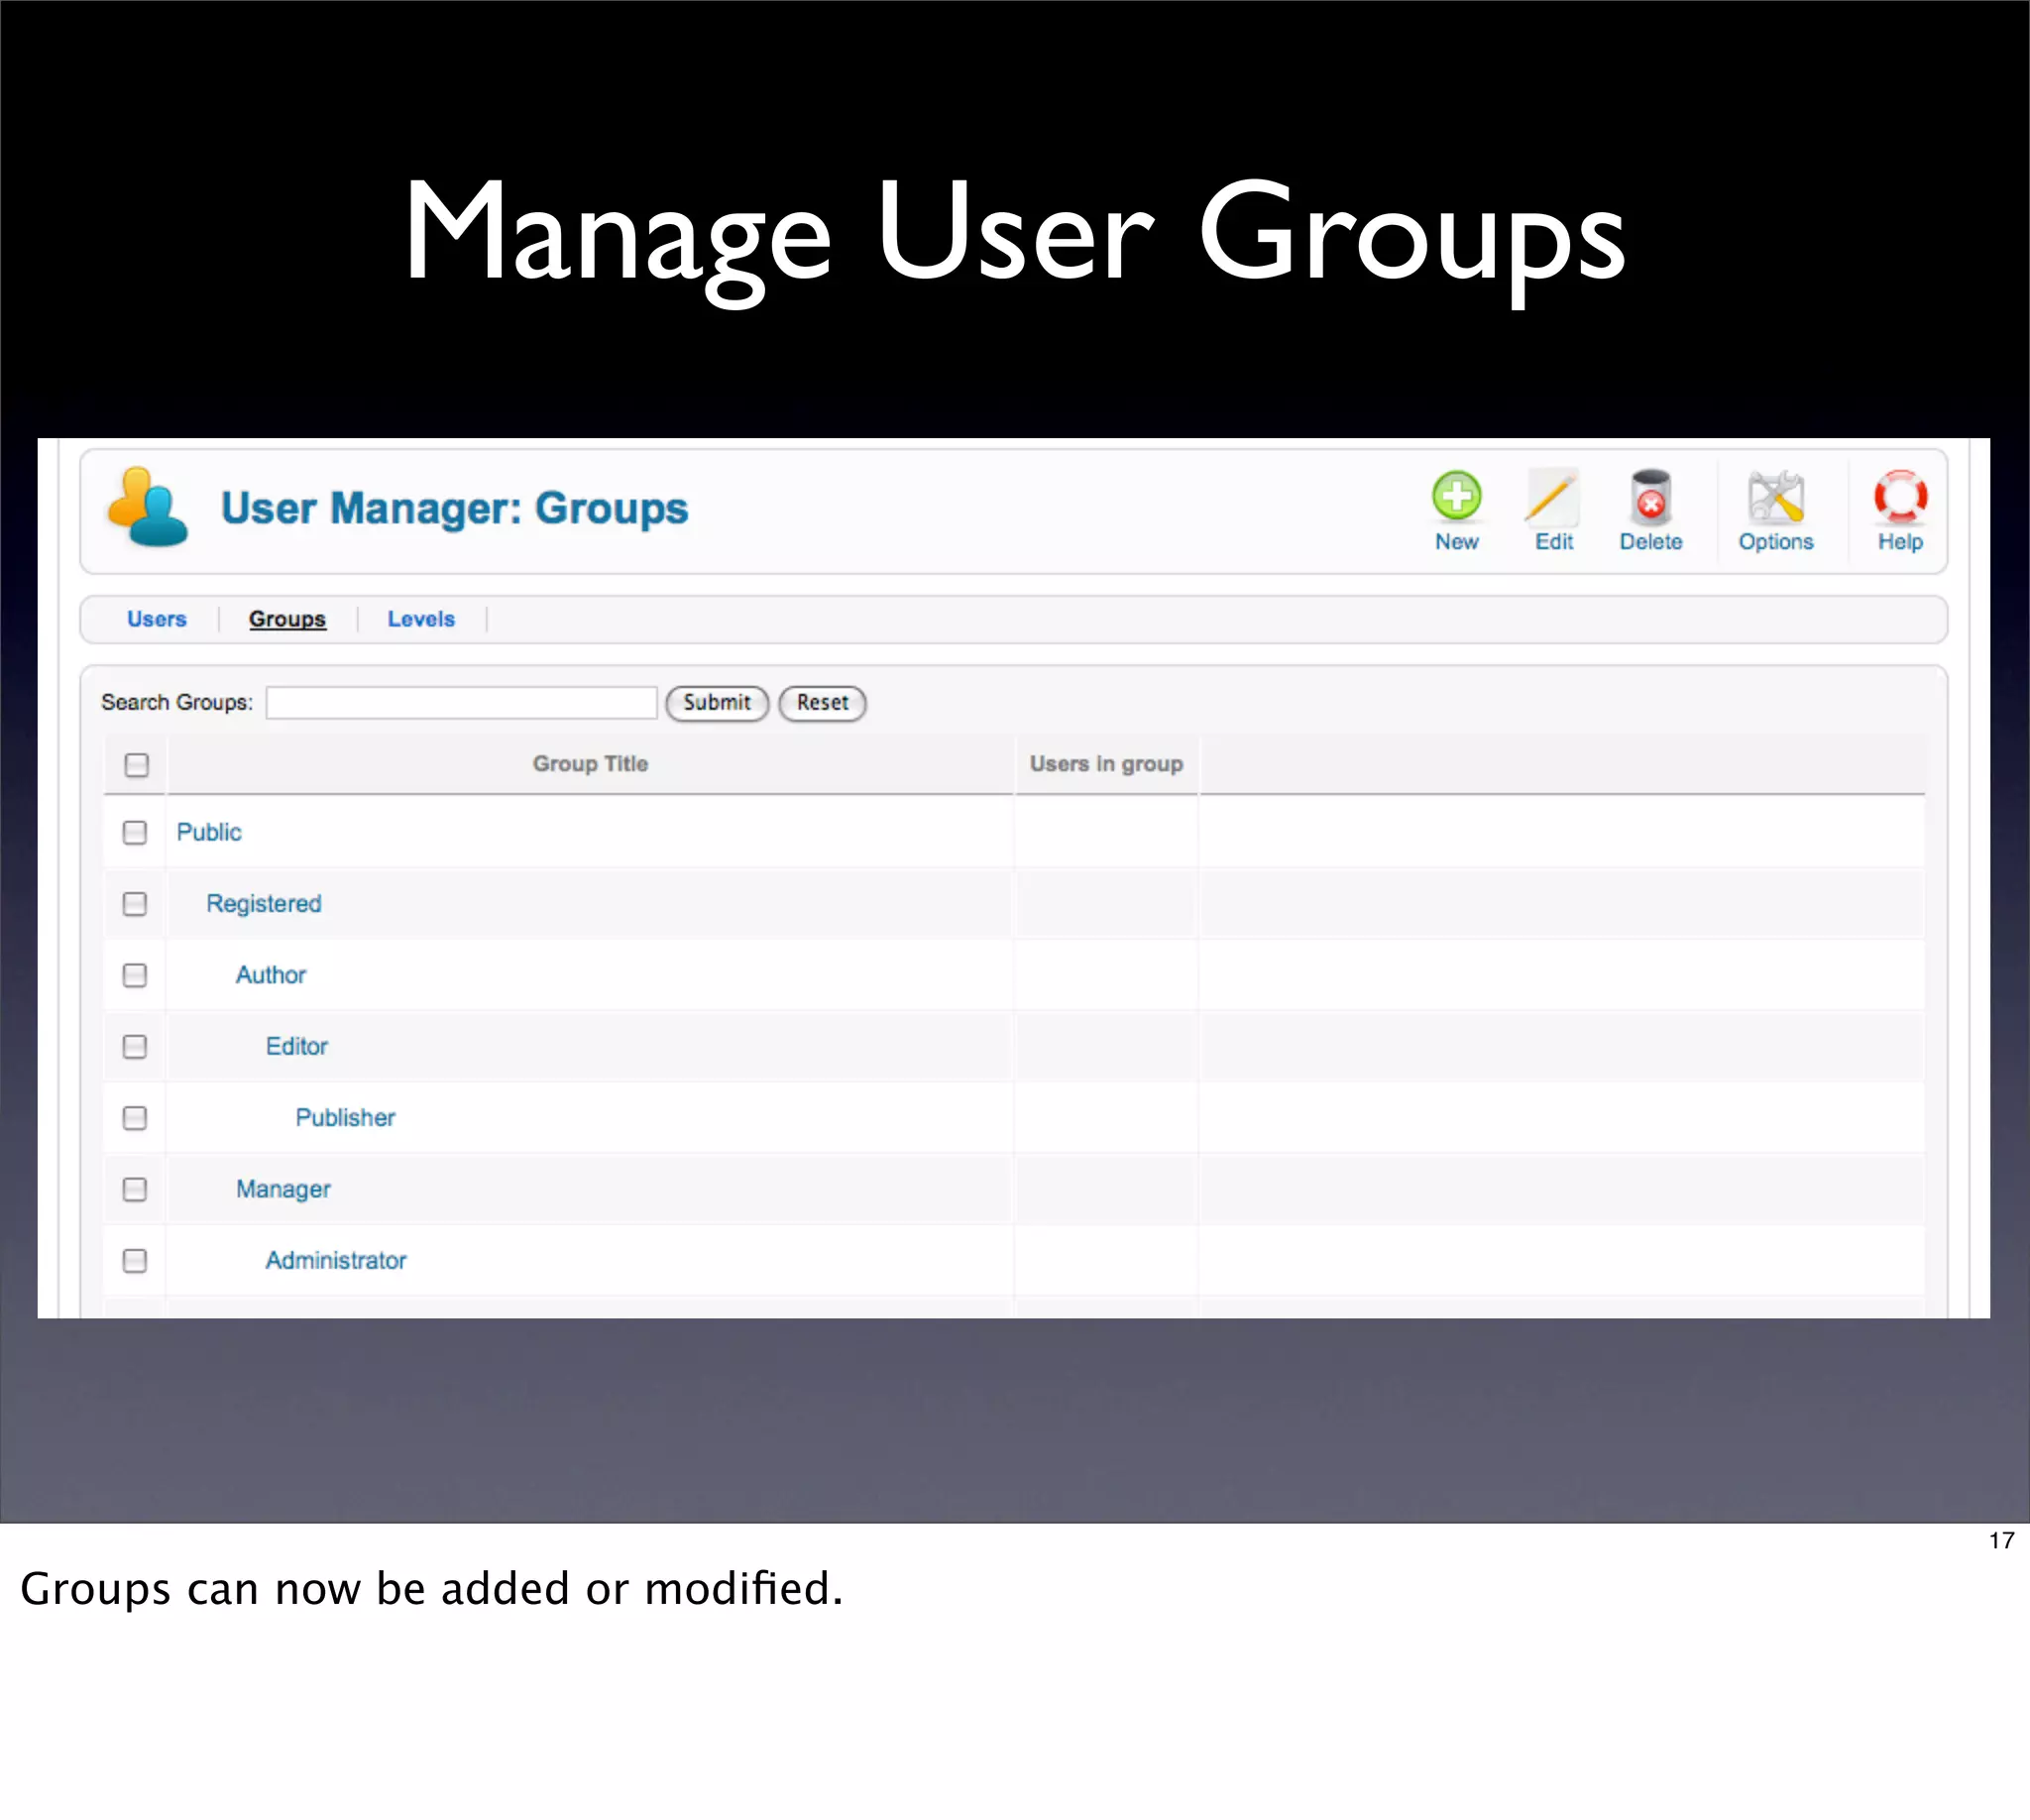Toggle the select-all checkbox in header
This screenshot has height=1820, width=2030.
137,765
